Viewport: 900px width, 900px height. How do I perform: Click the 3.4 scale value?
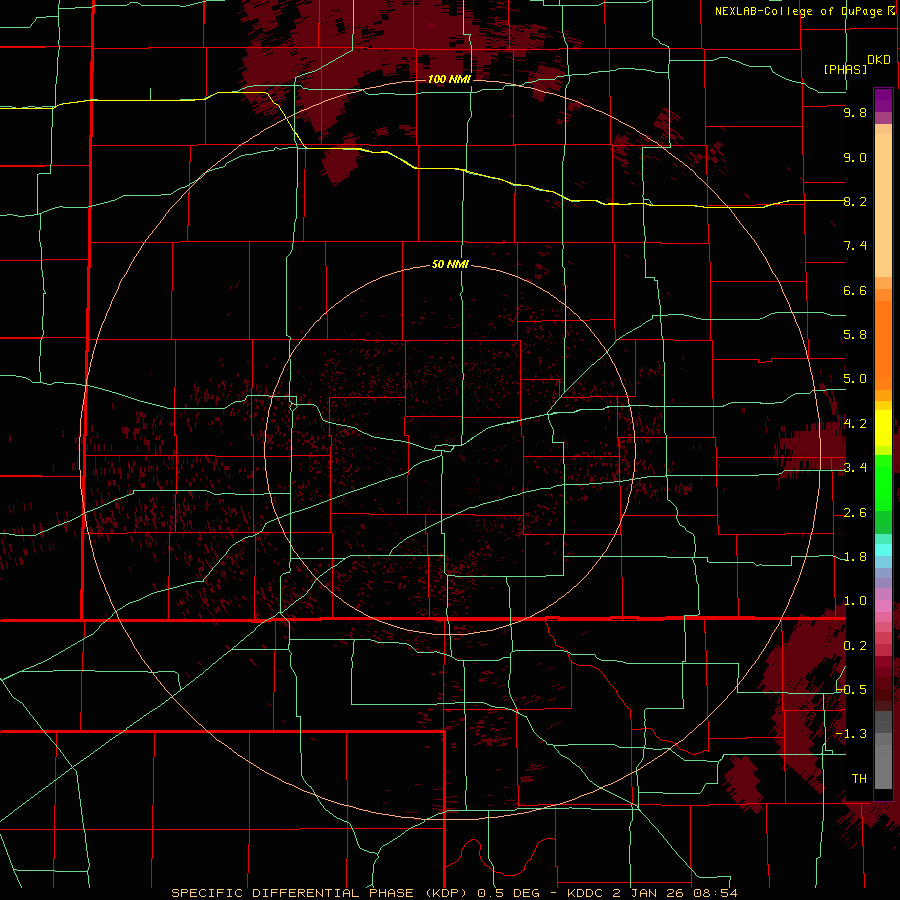855,468
